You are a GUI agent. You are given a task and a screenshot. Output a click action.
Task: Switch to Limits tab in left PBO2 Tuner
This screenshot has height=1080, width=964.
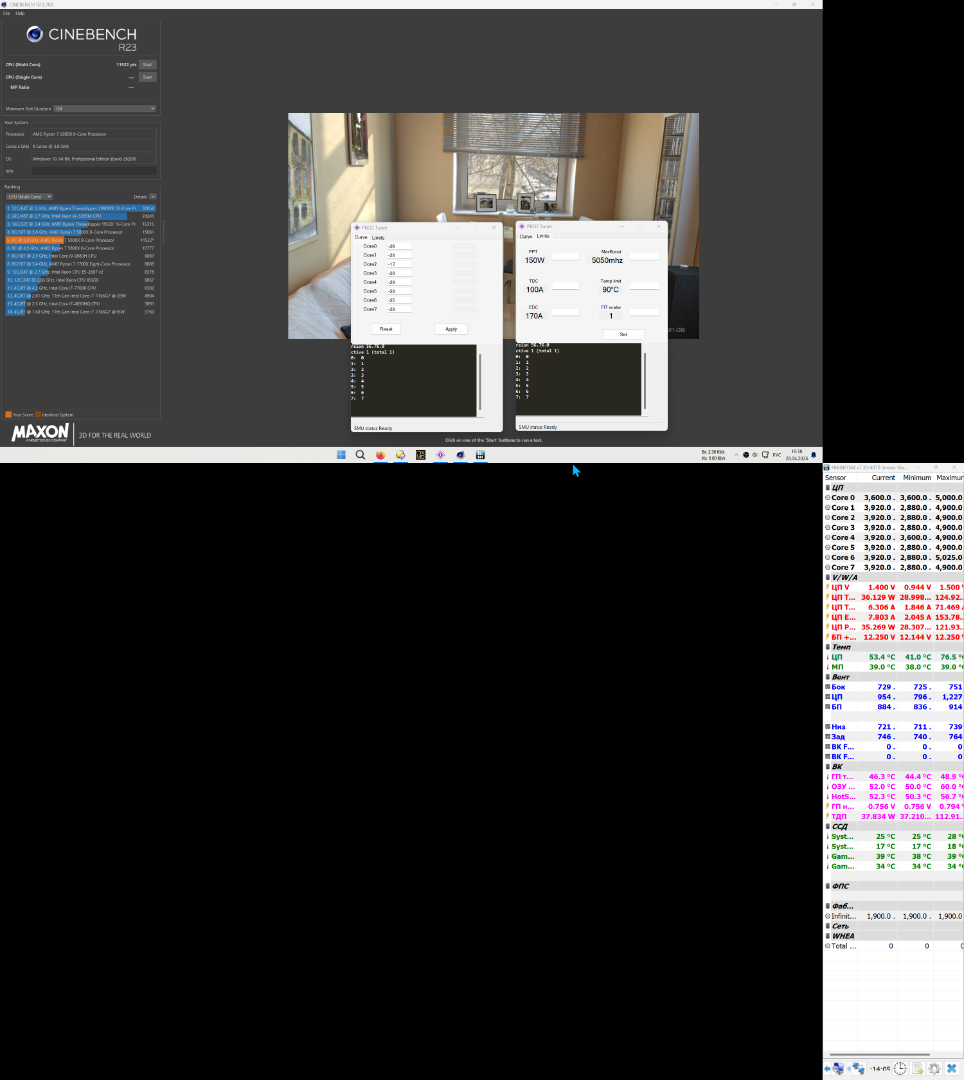point(378,237)
